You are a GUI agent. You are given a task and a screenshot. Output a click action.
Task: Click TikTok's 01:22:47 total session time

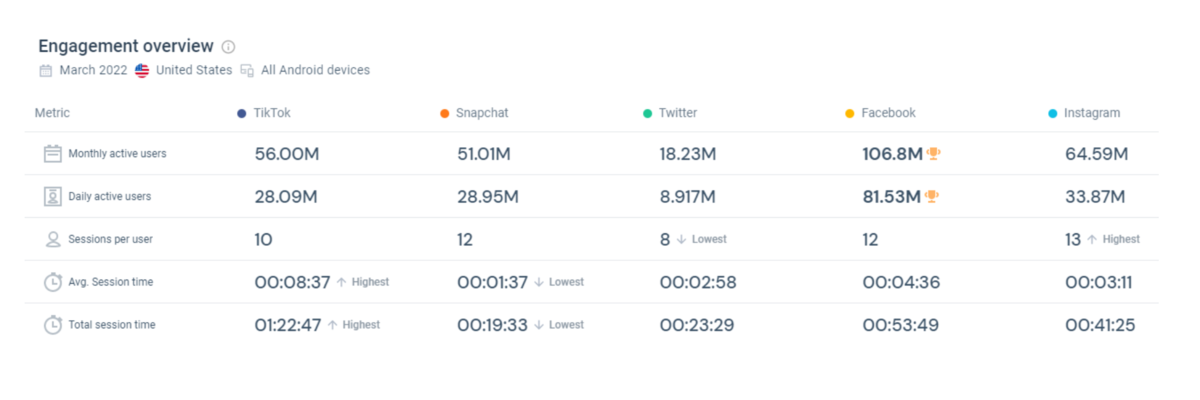(x=288, y=325)
